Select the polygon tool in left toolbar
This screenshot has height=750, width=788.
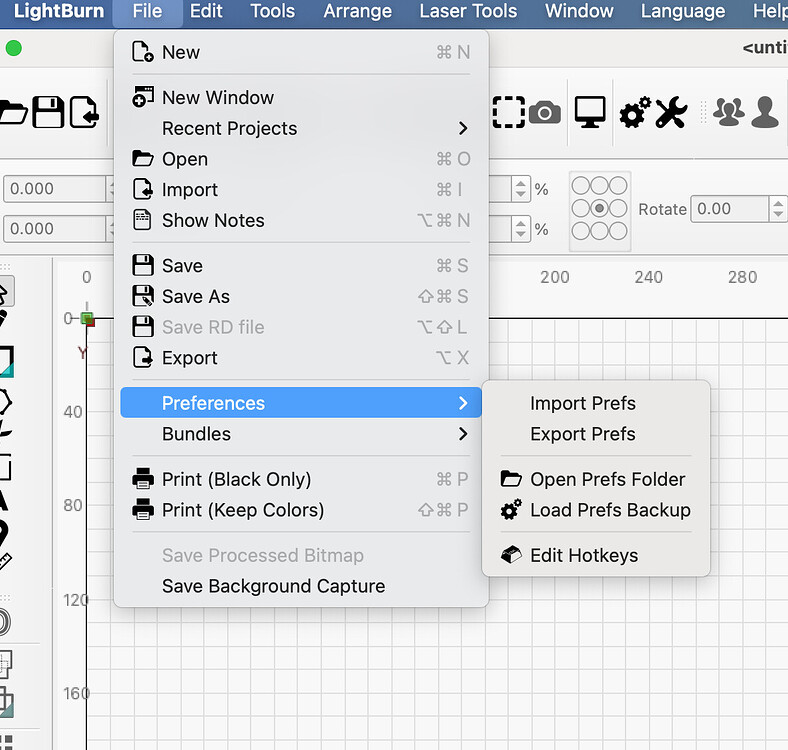pyautogui.click(x=5, y=402)
